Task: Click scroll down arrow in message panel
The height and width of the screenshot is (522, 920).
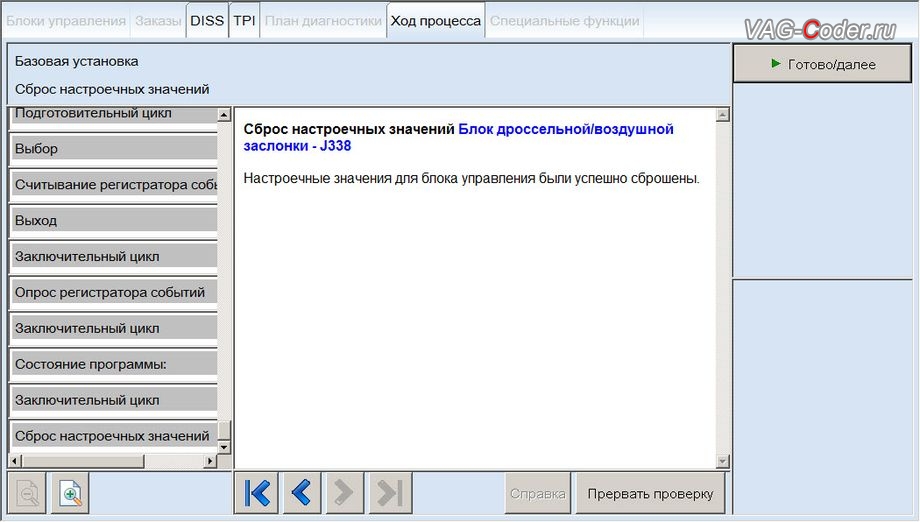Action: (x=723, y=461)
